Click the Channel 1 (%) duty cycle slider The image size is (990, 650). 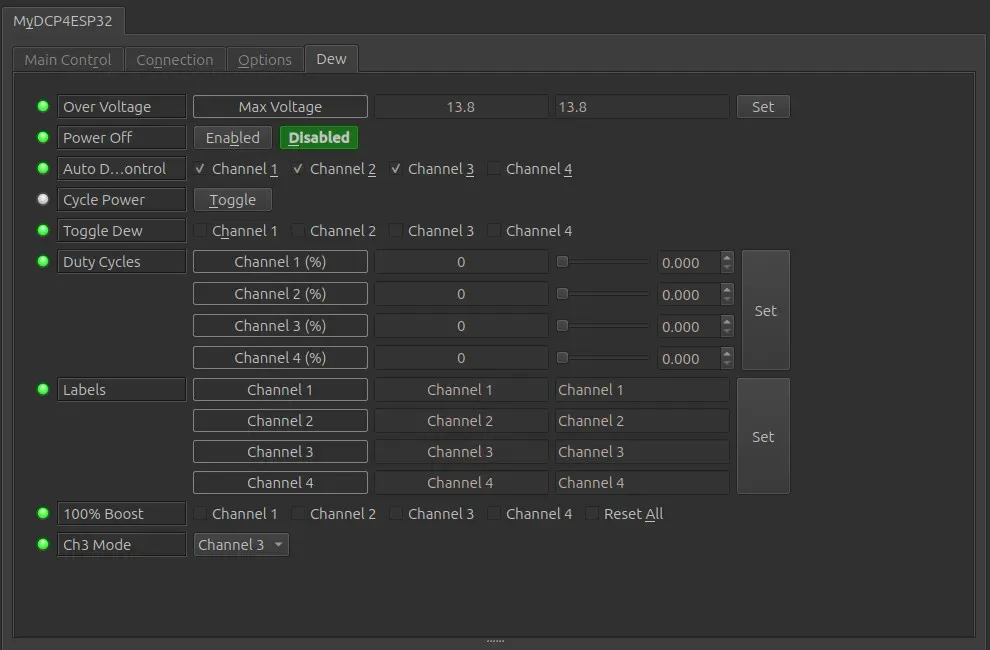(603, 262)
